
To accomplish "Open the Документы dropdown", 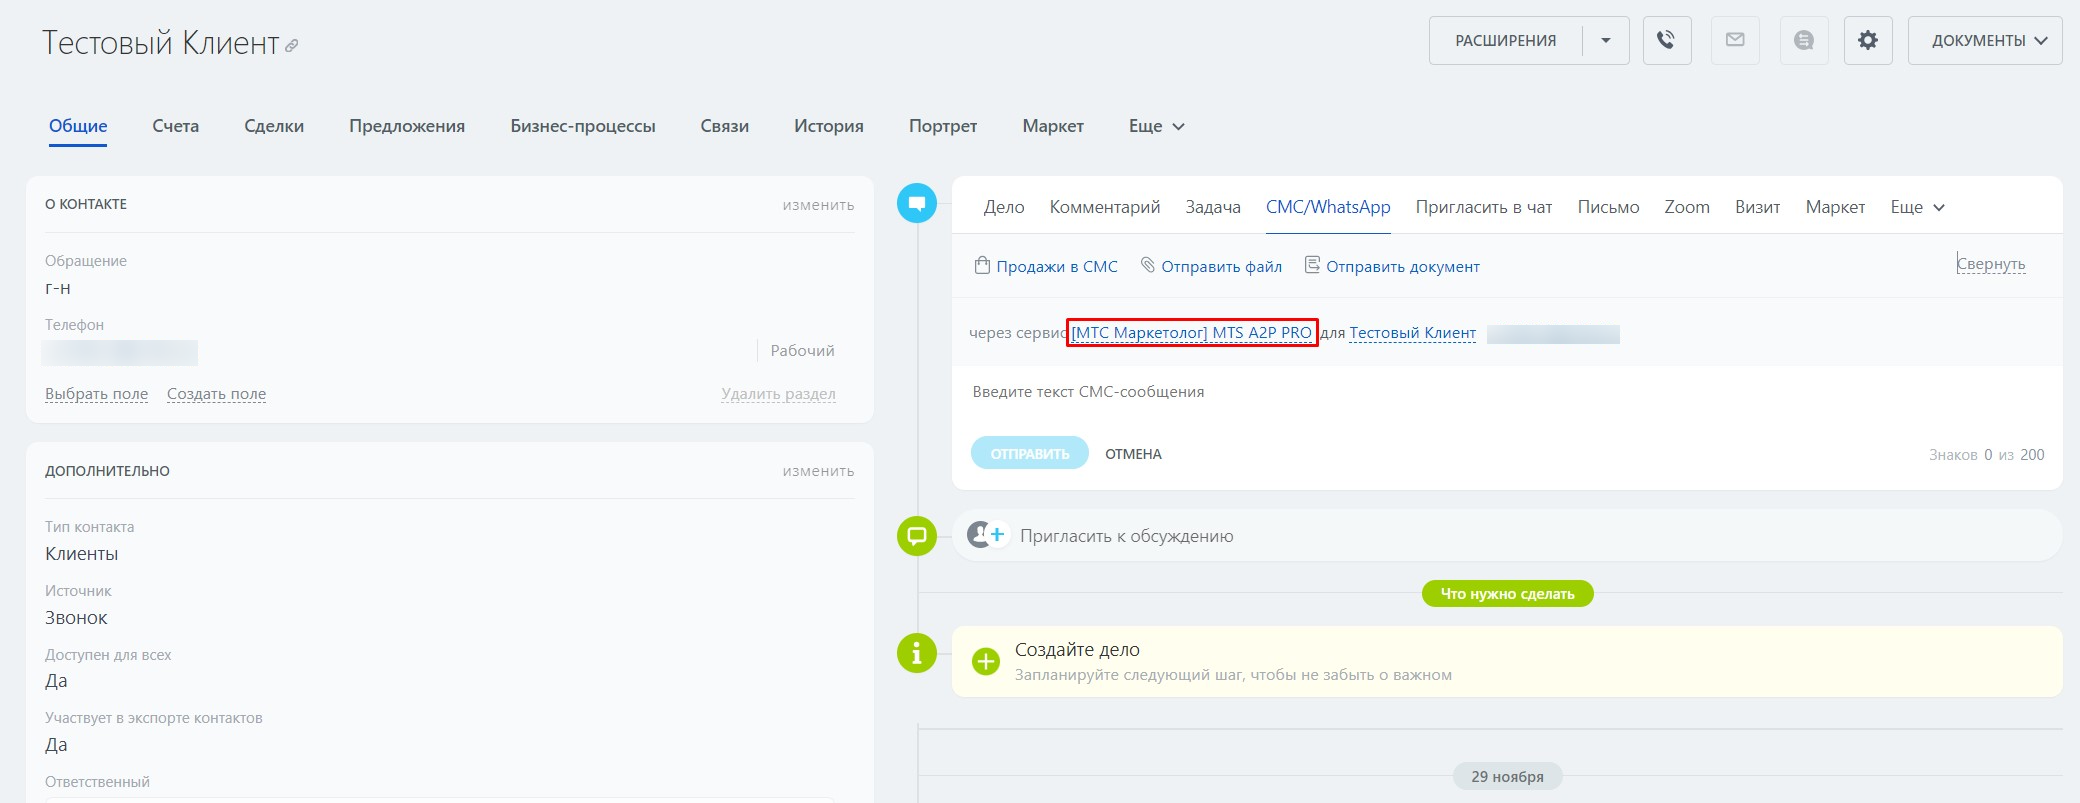I will [1984, 41].
